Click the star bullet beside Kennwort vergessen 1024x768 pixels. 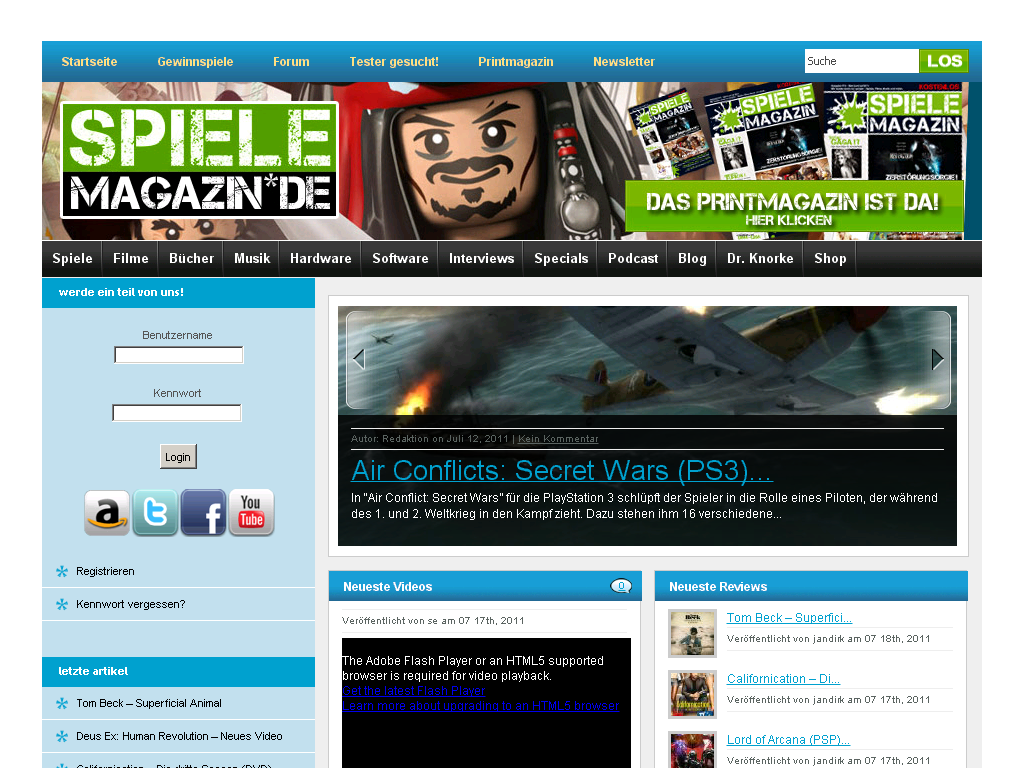coord(62,604)
